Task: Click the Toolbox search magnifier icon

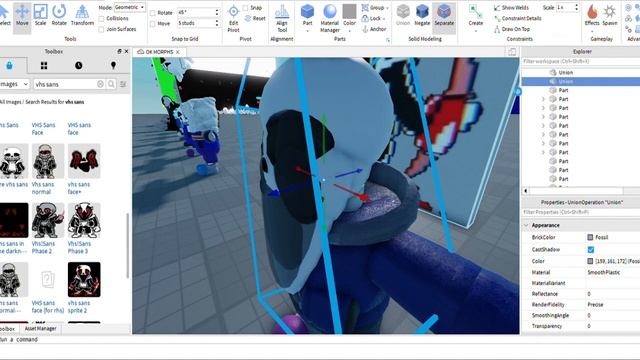Action: coord(111,84)
